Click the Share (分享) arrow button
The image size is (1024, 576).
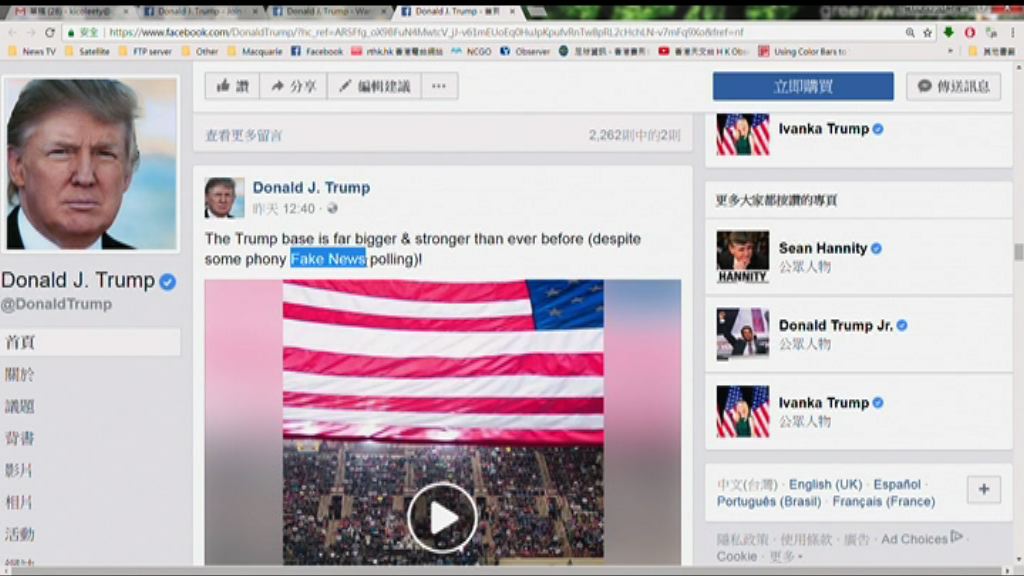(x=293, y=86)
